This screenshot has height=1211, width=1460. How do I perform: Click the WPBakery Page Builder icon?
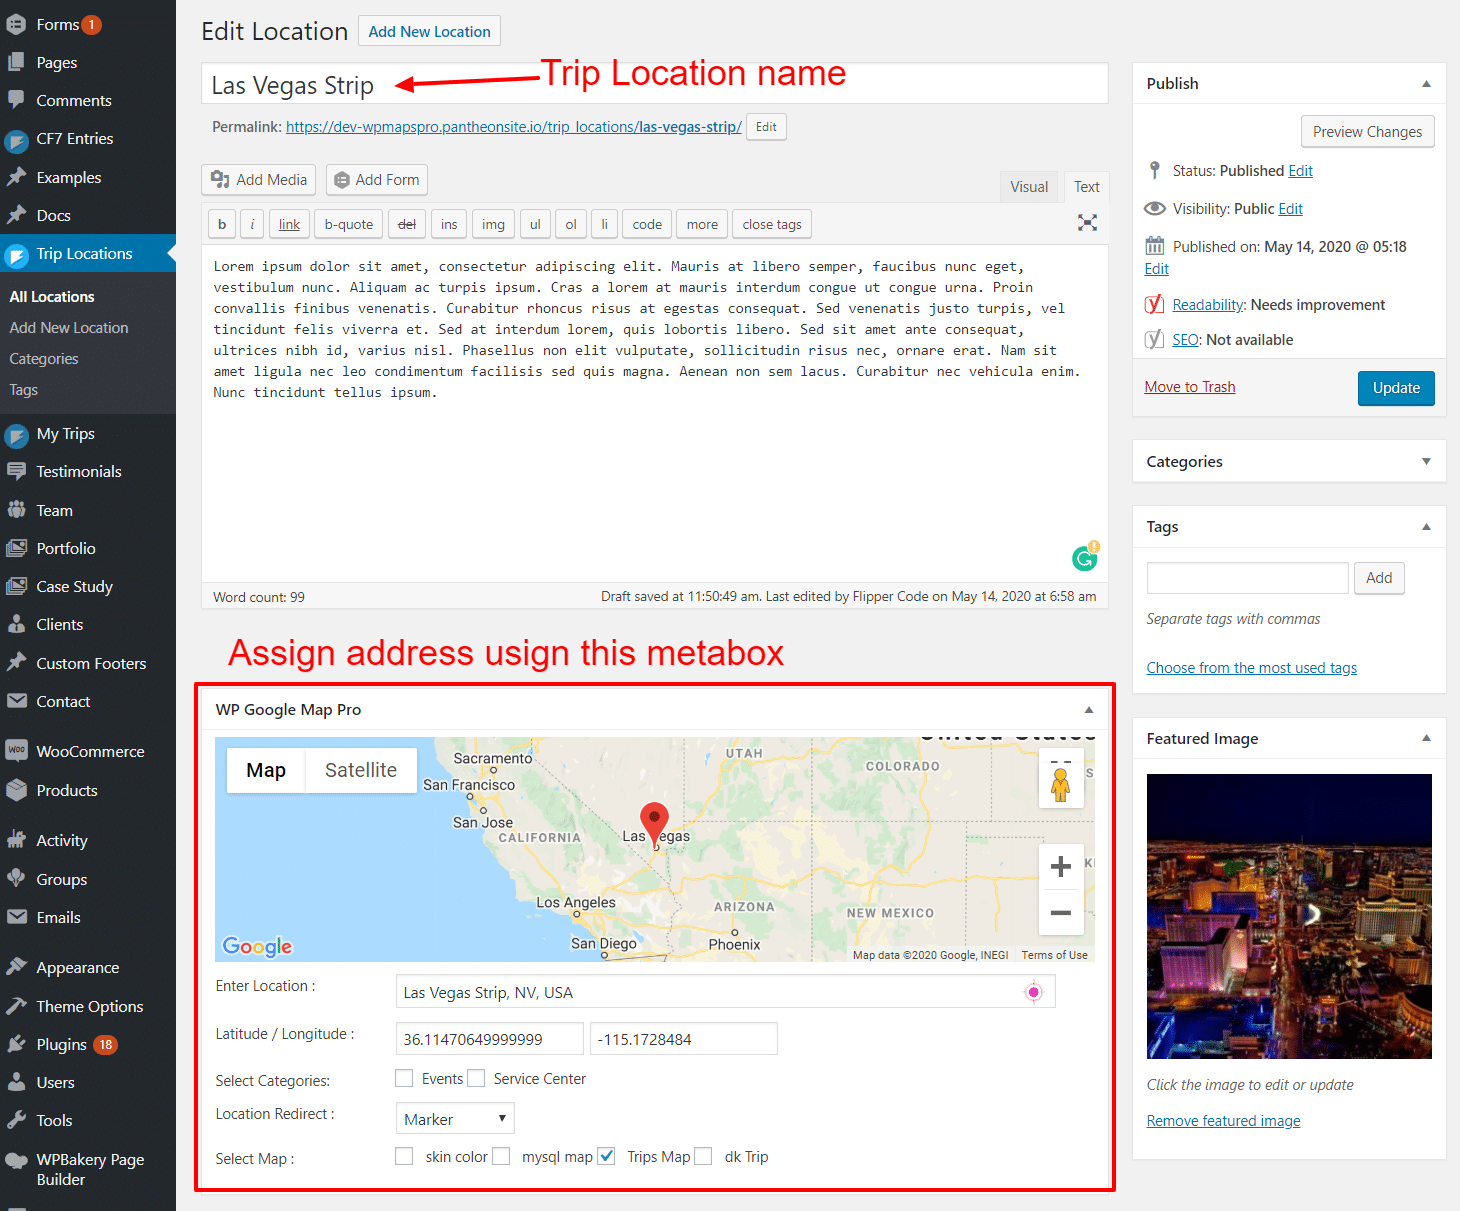[x=18, y=1160]
